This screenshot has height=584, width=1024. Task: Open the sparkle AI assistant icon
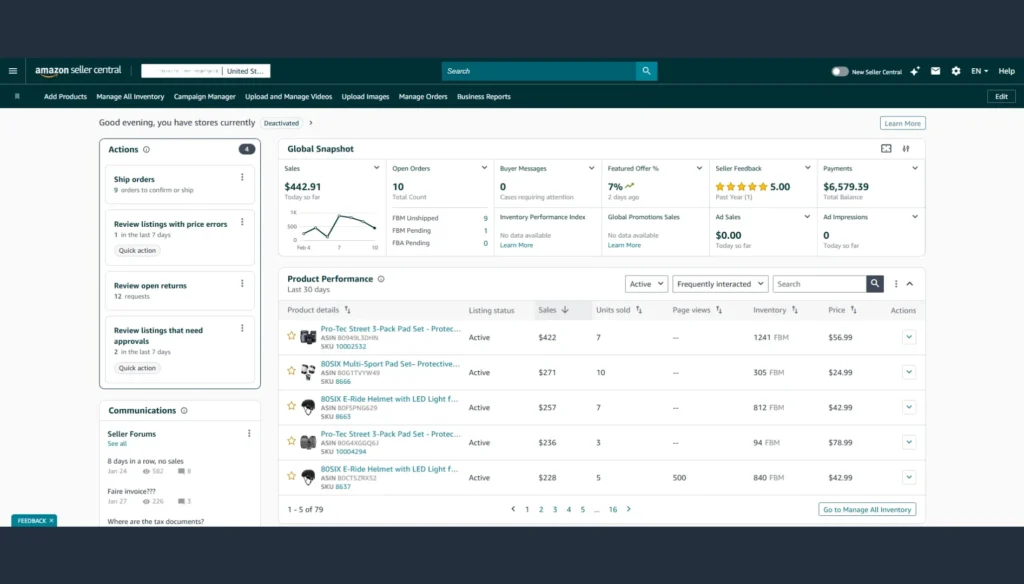click(915, 71)
